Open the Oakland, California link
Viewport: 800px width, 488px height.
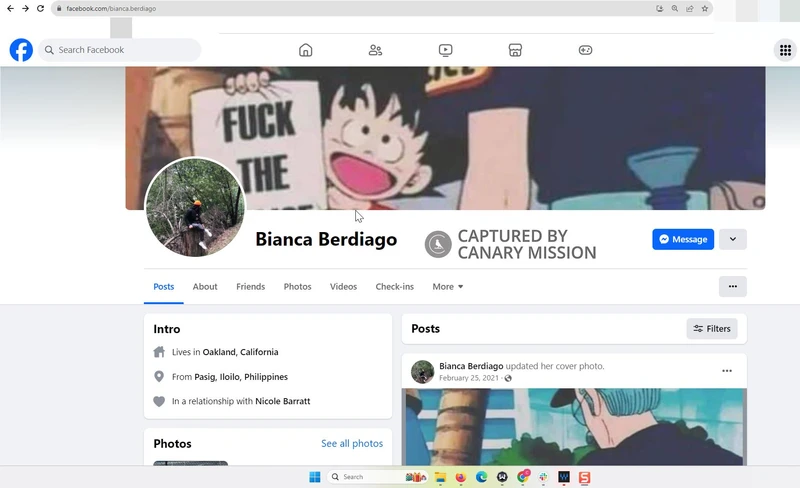pyautogui.click(x=240, y=352)
